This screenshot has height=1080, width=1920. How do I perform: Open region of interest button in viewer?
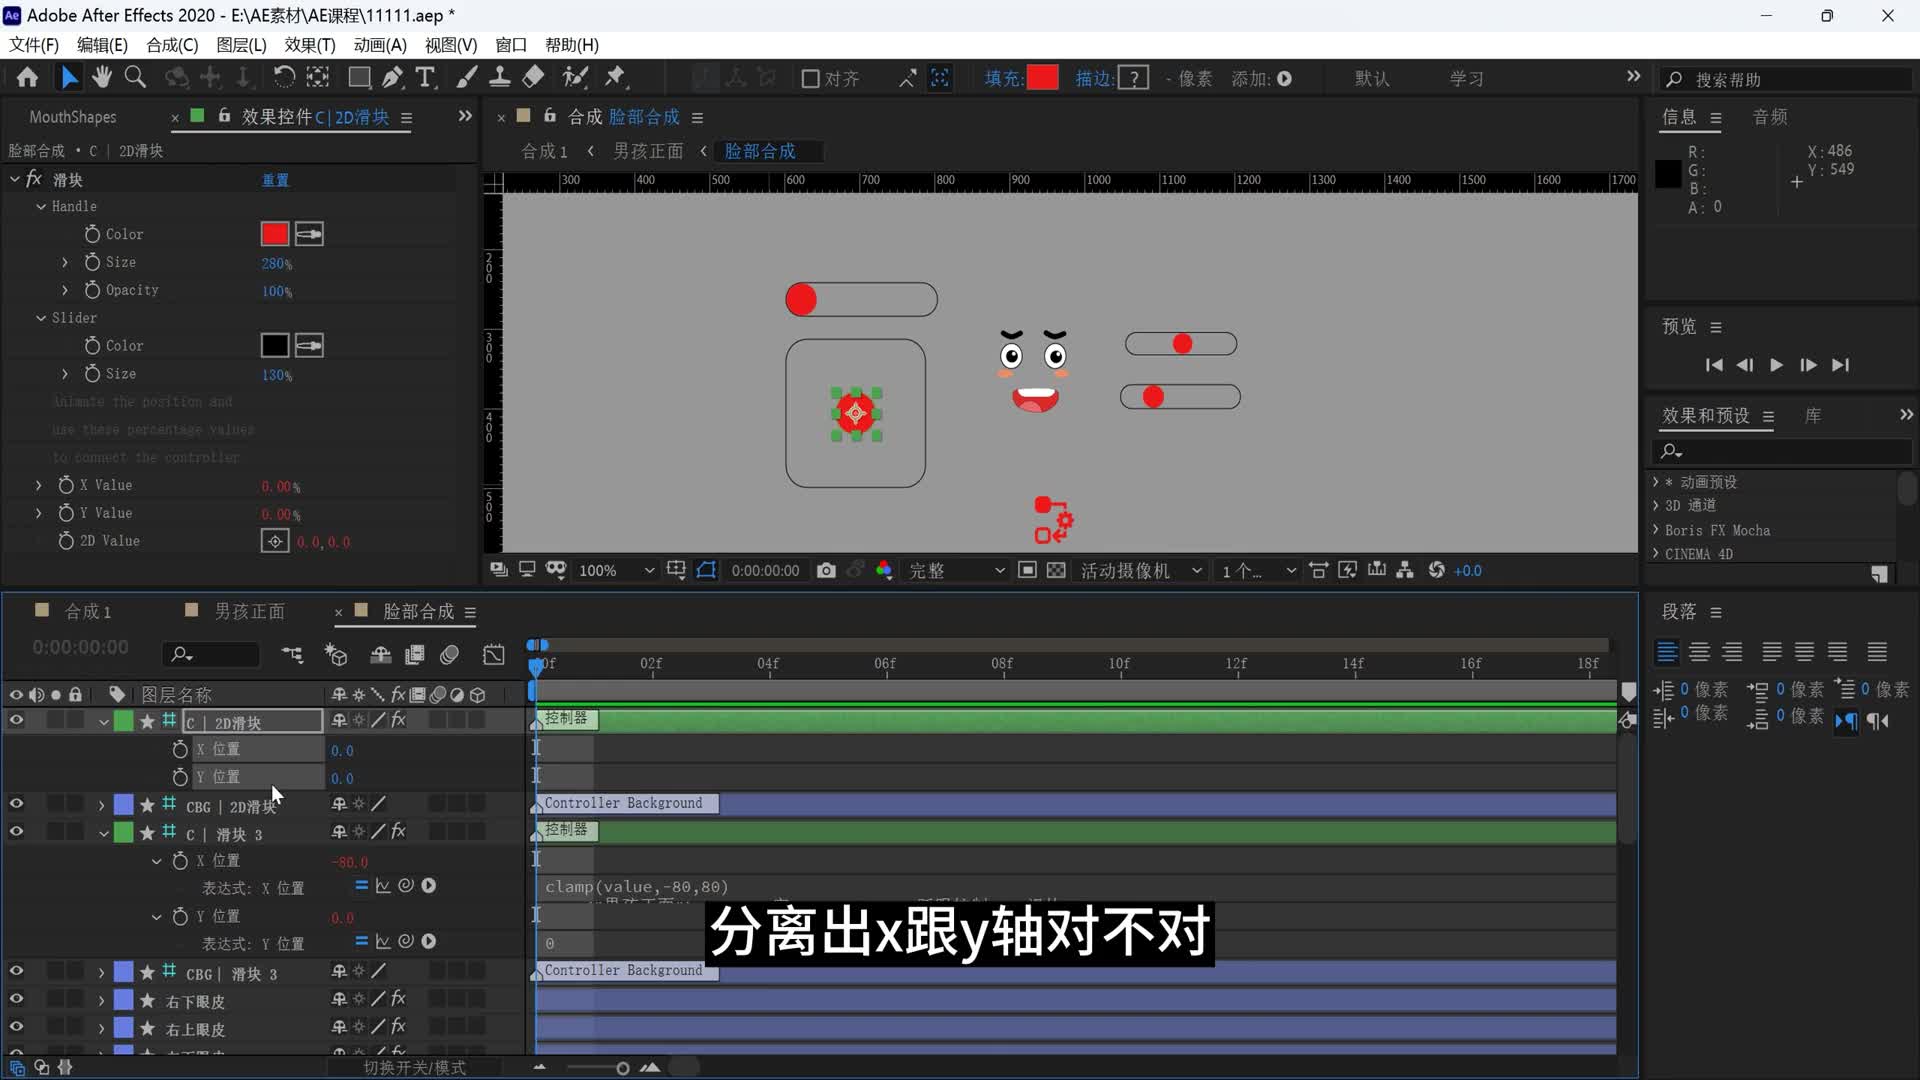click(x=1027, y=570)
